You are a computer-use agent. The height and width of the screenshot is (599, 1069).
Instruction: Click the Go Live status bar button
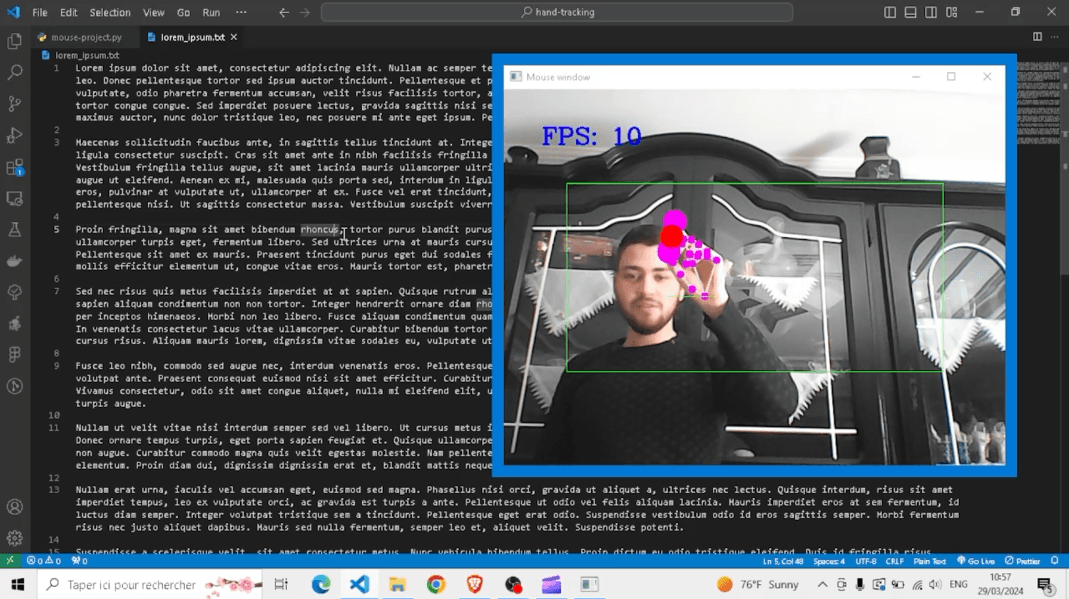[x=976, y=561]
